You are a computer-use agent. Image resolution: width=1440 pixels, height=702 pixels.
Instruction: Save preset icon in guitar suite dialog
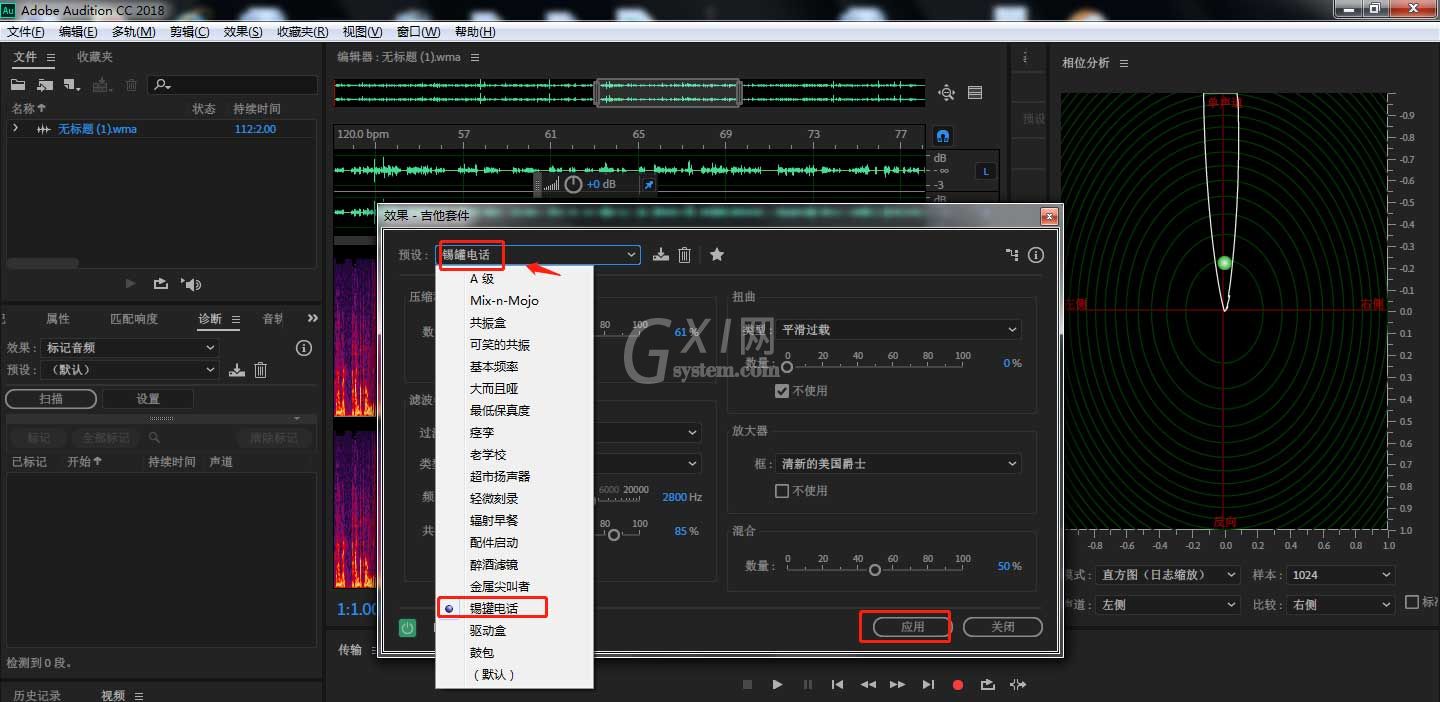click(x=660, y=255)
